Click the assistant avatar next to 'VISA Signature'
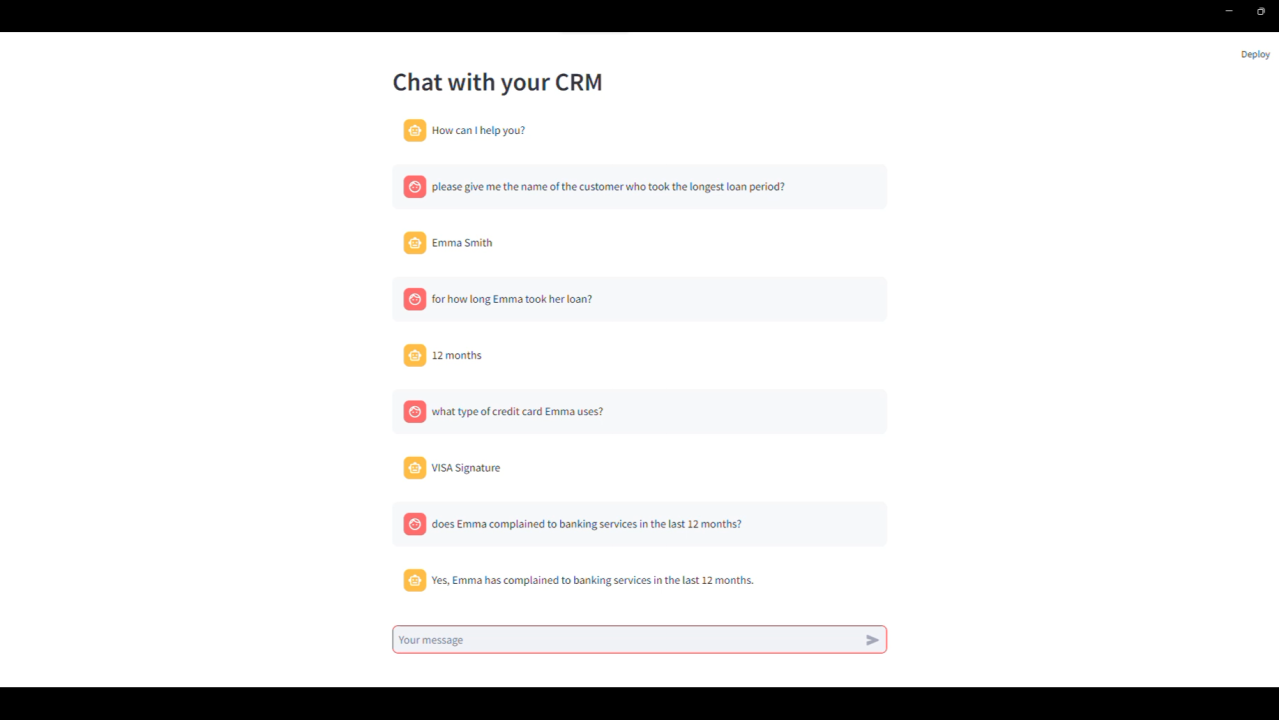Viewport: 1279px width, 720px height. click(x=415, y=468)
